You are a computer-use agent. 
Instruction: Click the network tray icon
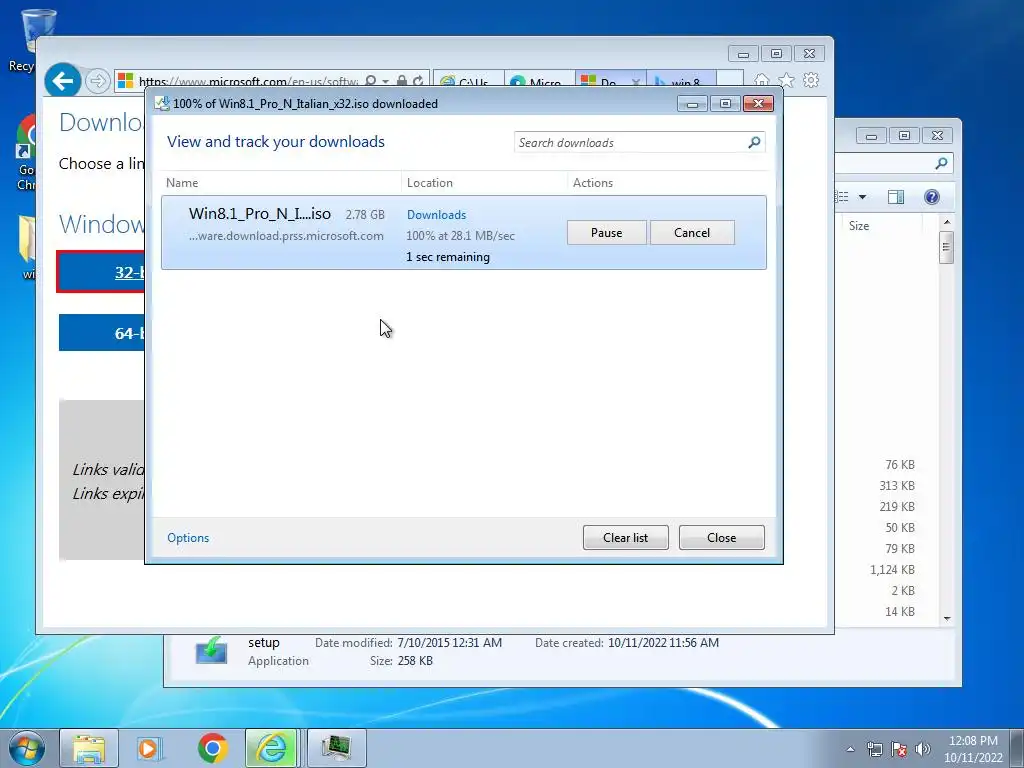tap(874, 749)
